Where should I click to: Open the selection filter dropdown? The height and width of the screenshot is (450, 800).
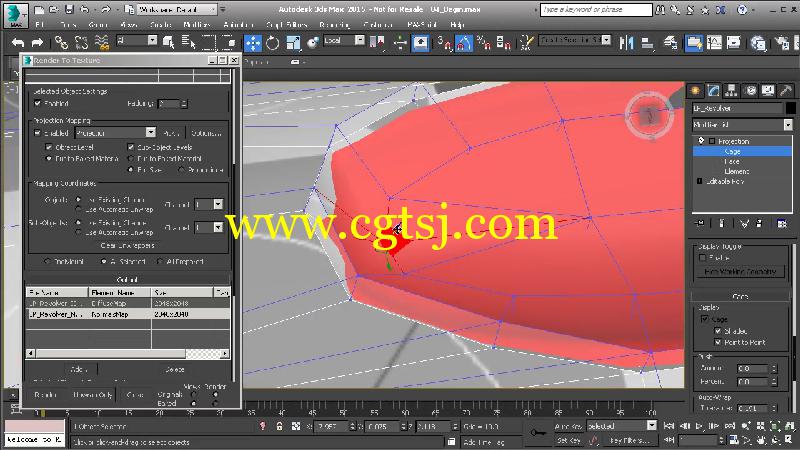click(137, 40)
